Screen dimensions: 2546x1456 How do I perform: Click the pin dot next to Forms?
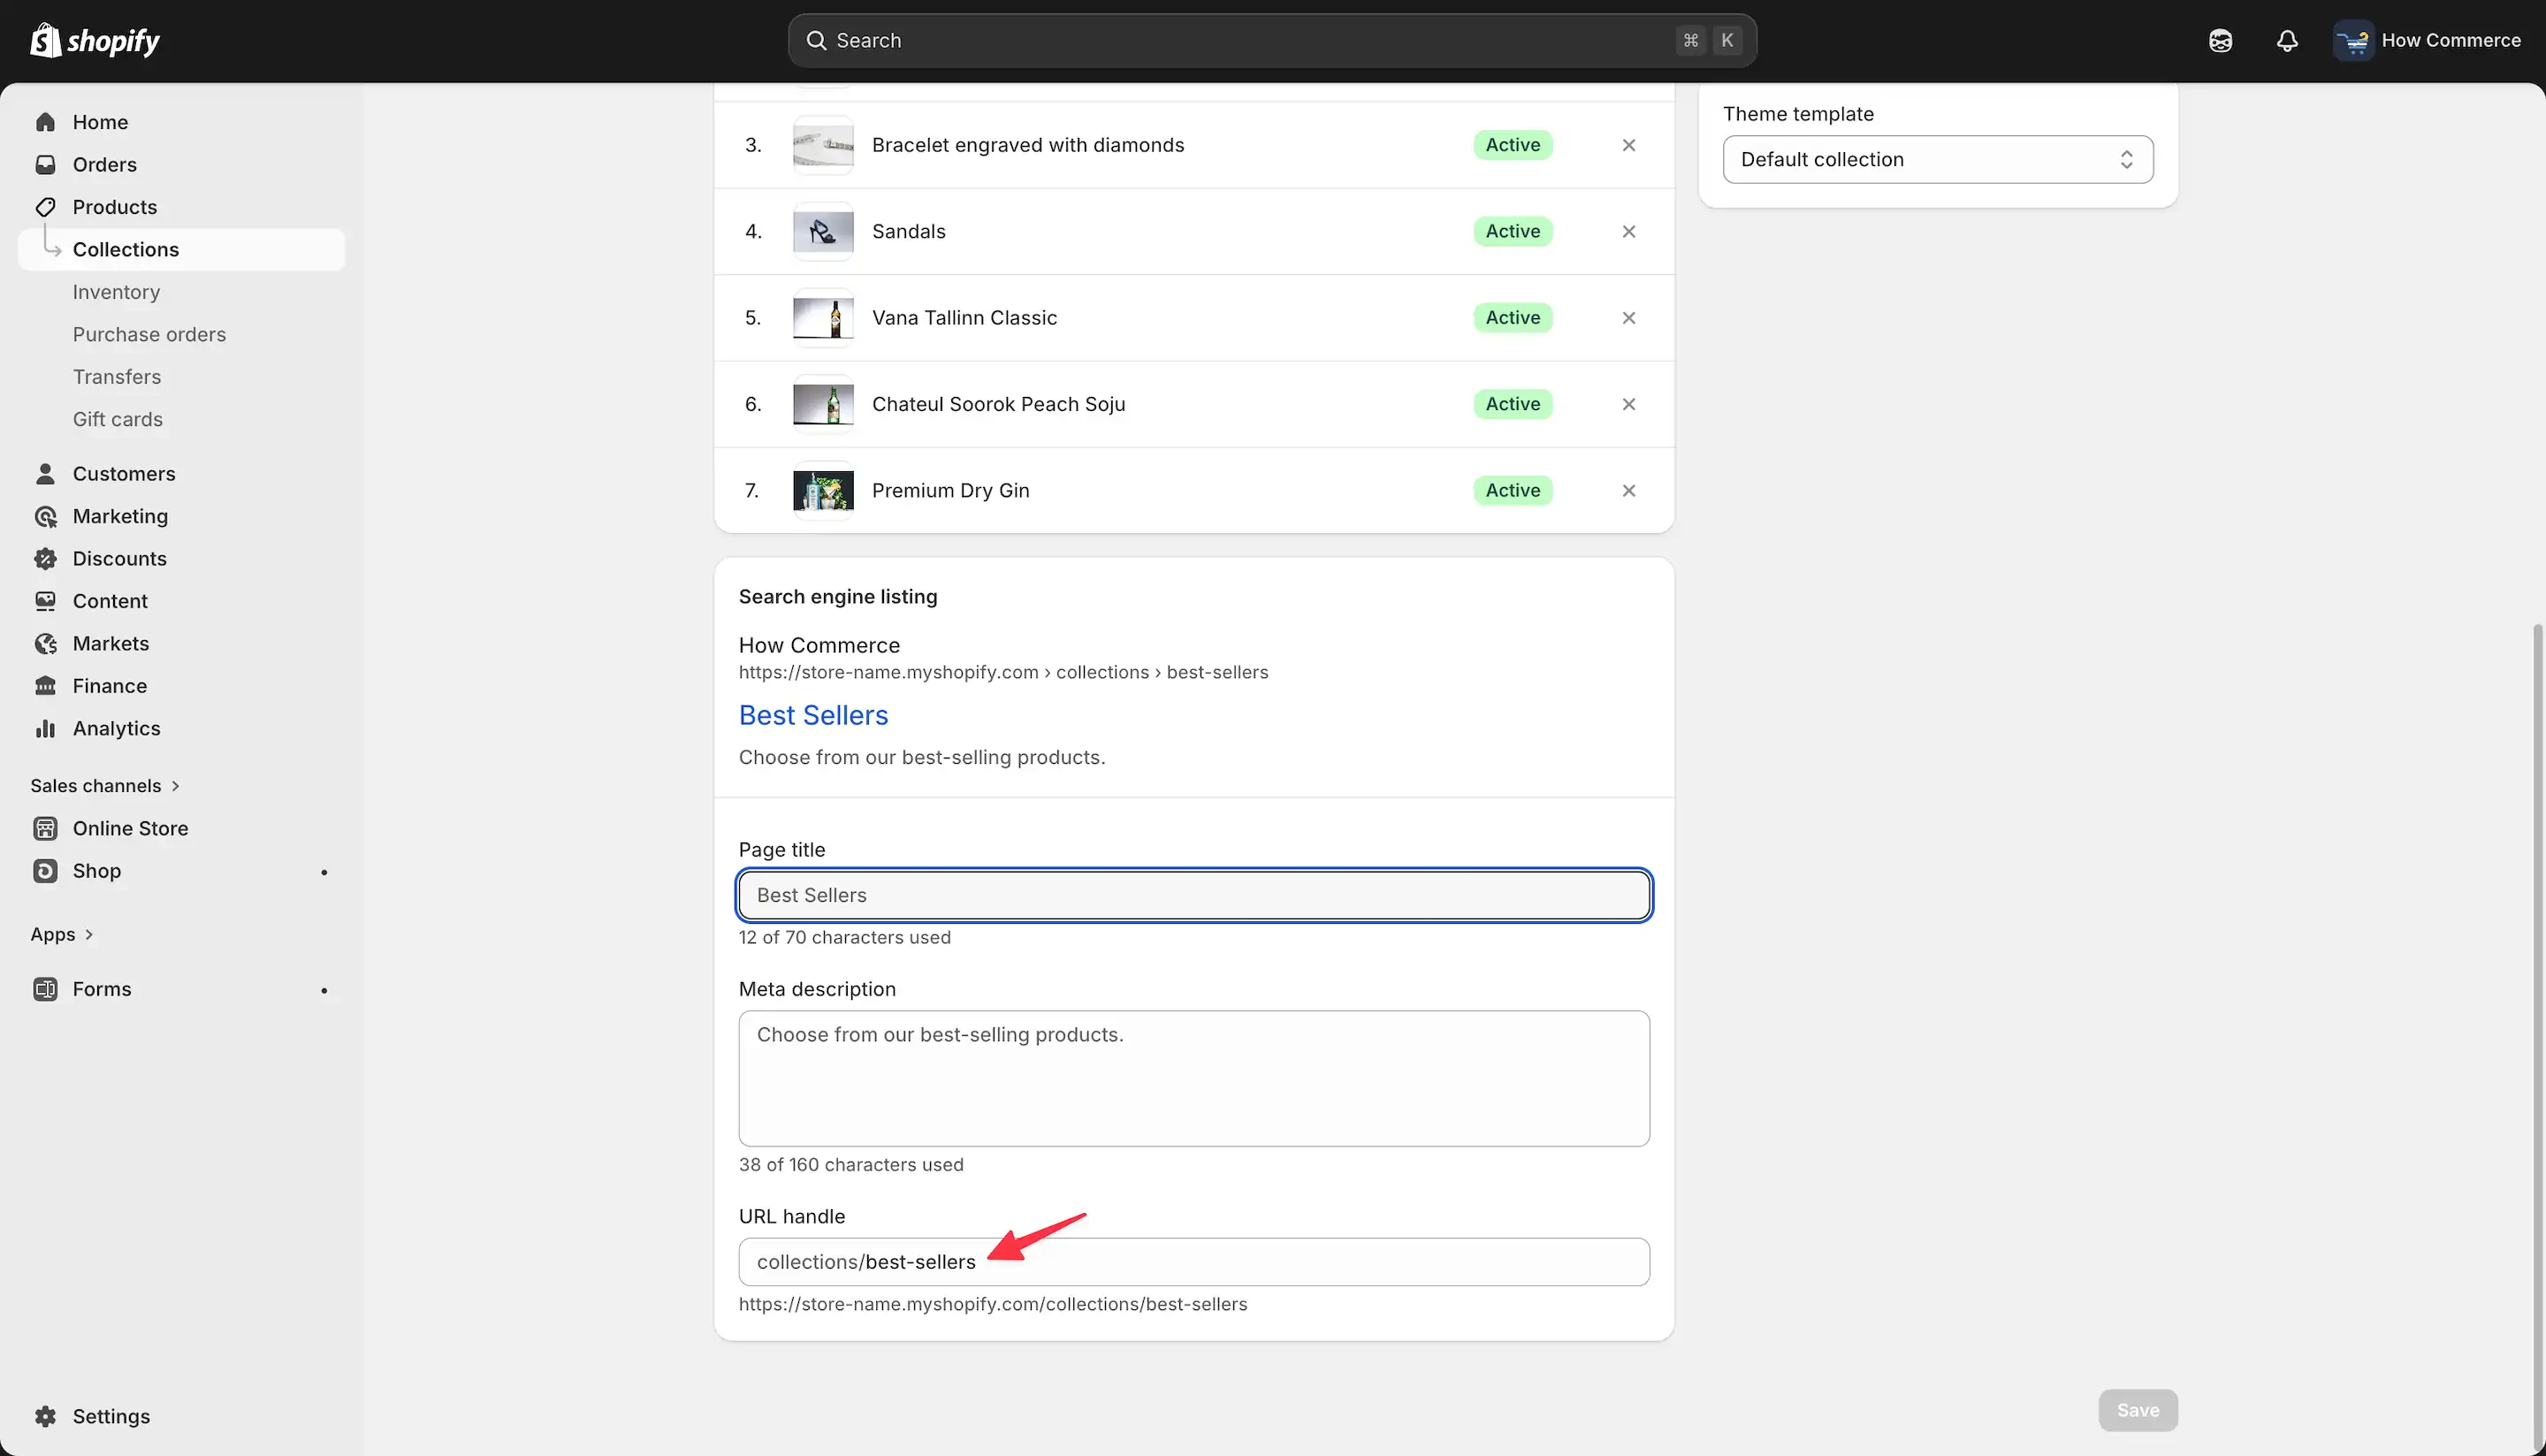click(324, 990)
